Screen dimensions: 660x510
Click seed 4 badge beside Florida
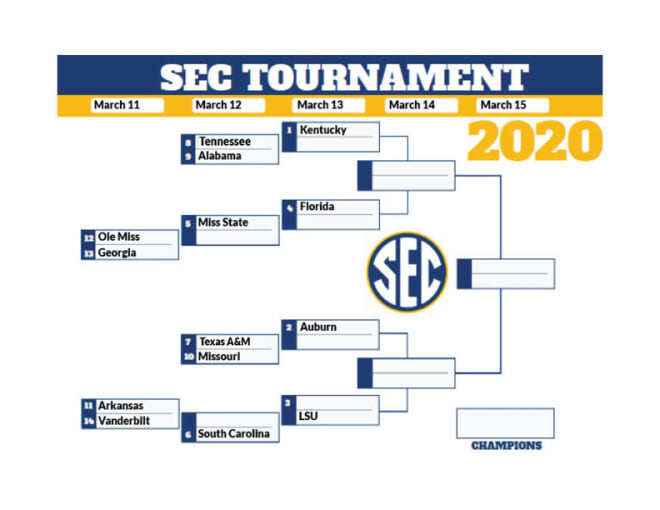[289, 207]
